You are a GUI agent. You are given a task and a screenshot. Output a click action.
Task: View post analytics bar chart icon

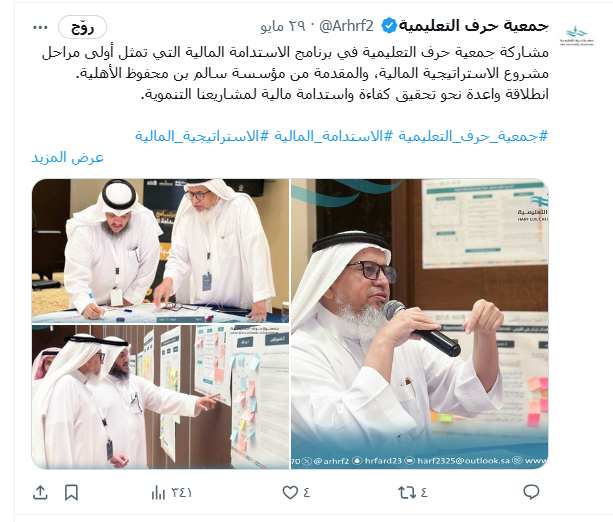tap(158, 492)
